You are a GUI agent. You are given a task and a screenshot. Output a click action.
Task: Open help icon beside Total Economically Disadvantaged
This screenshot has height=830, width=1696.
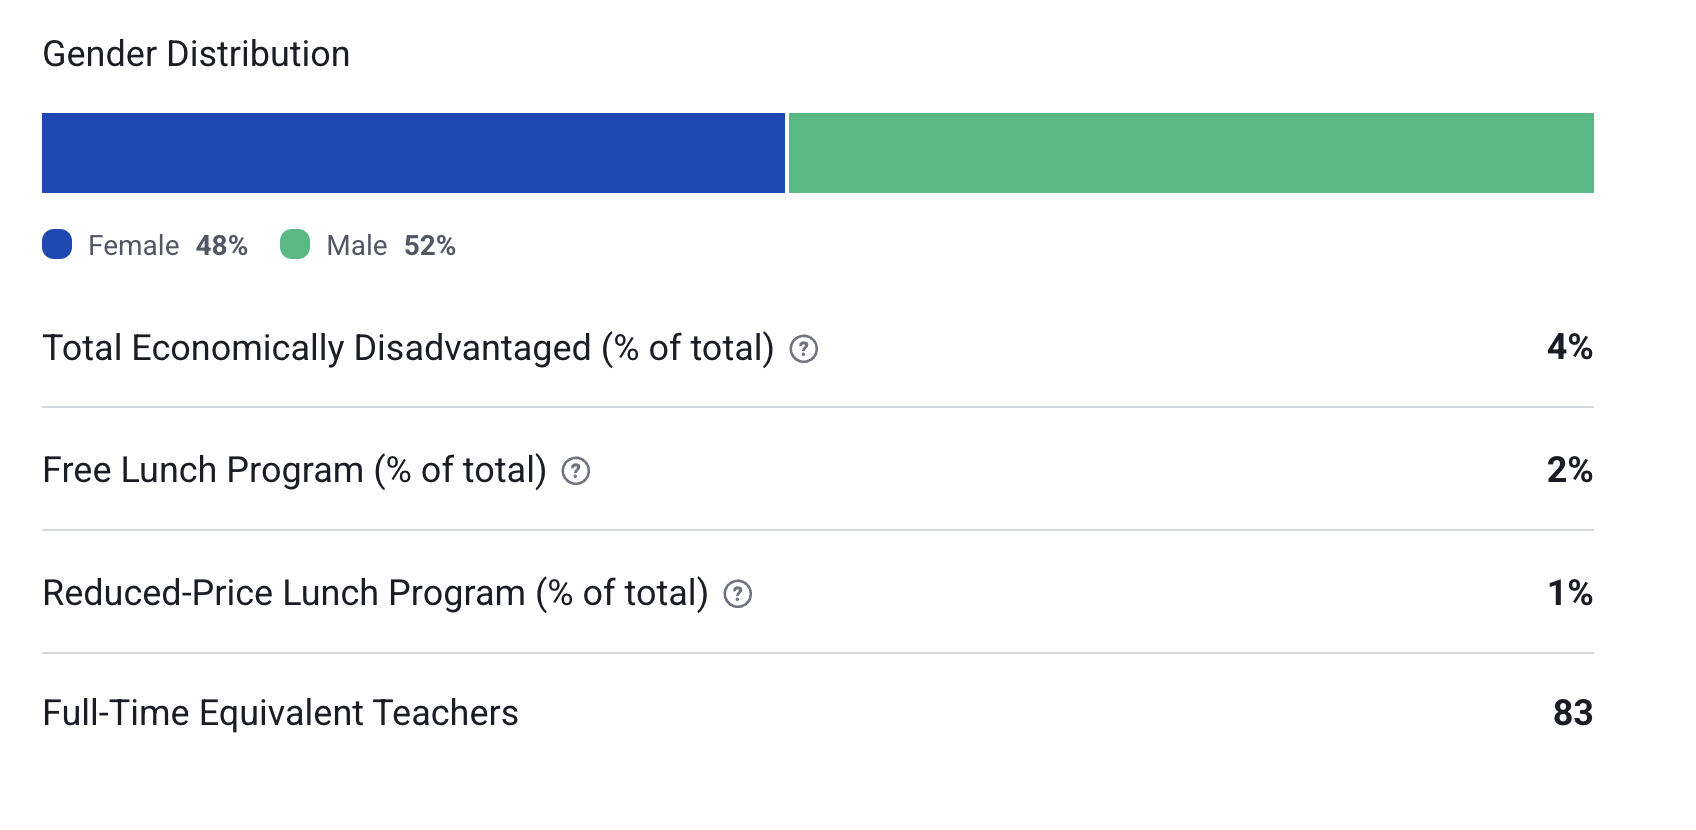[804, 349]
